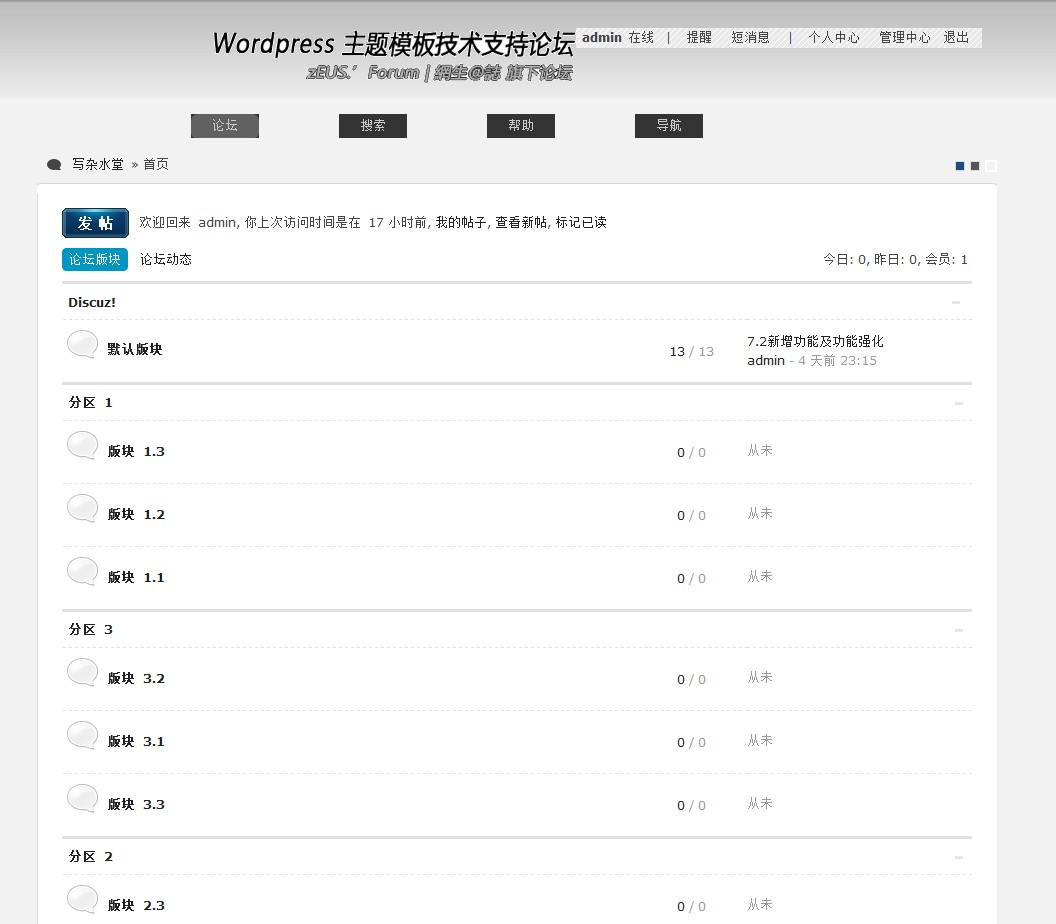1056x924 pixels.
Task: Open forum 版块 2.3
Action: click(x=136, y=905)
